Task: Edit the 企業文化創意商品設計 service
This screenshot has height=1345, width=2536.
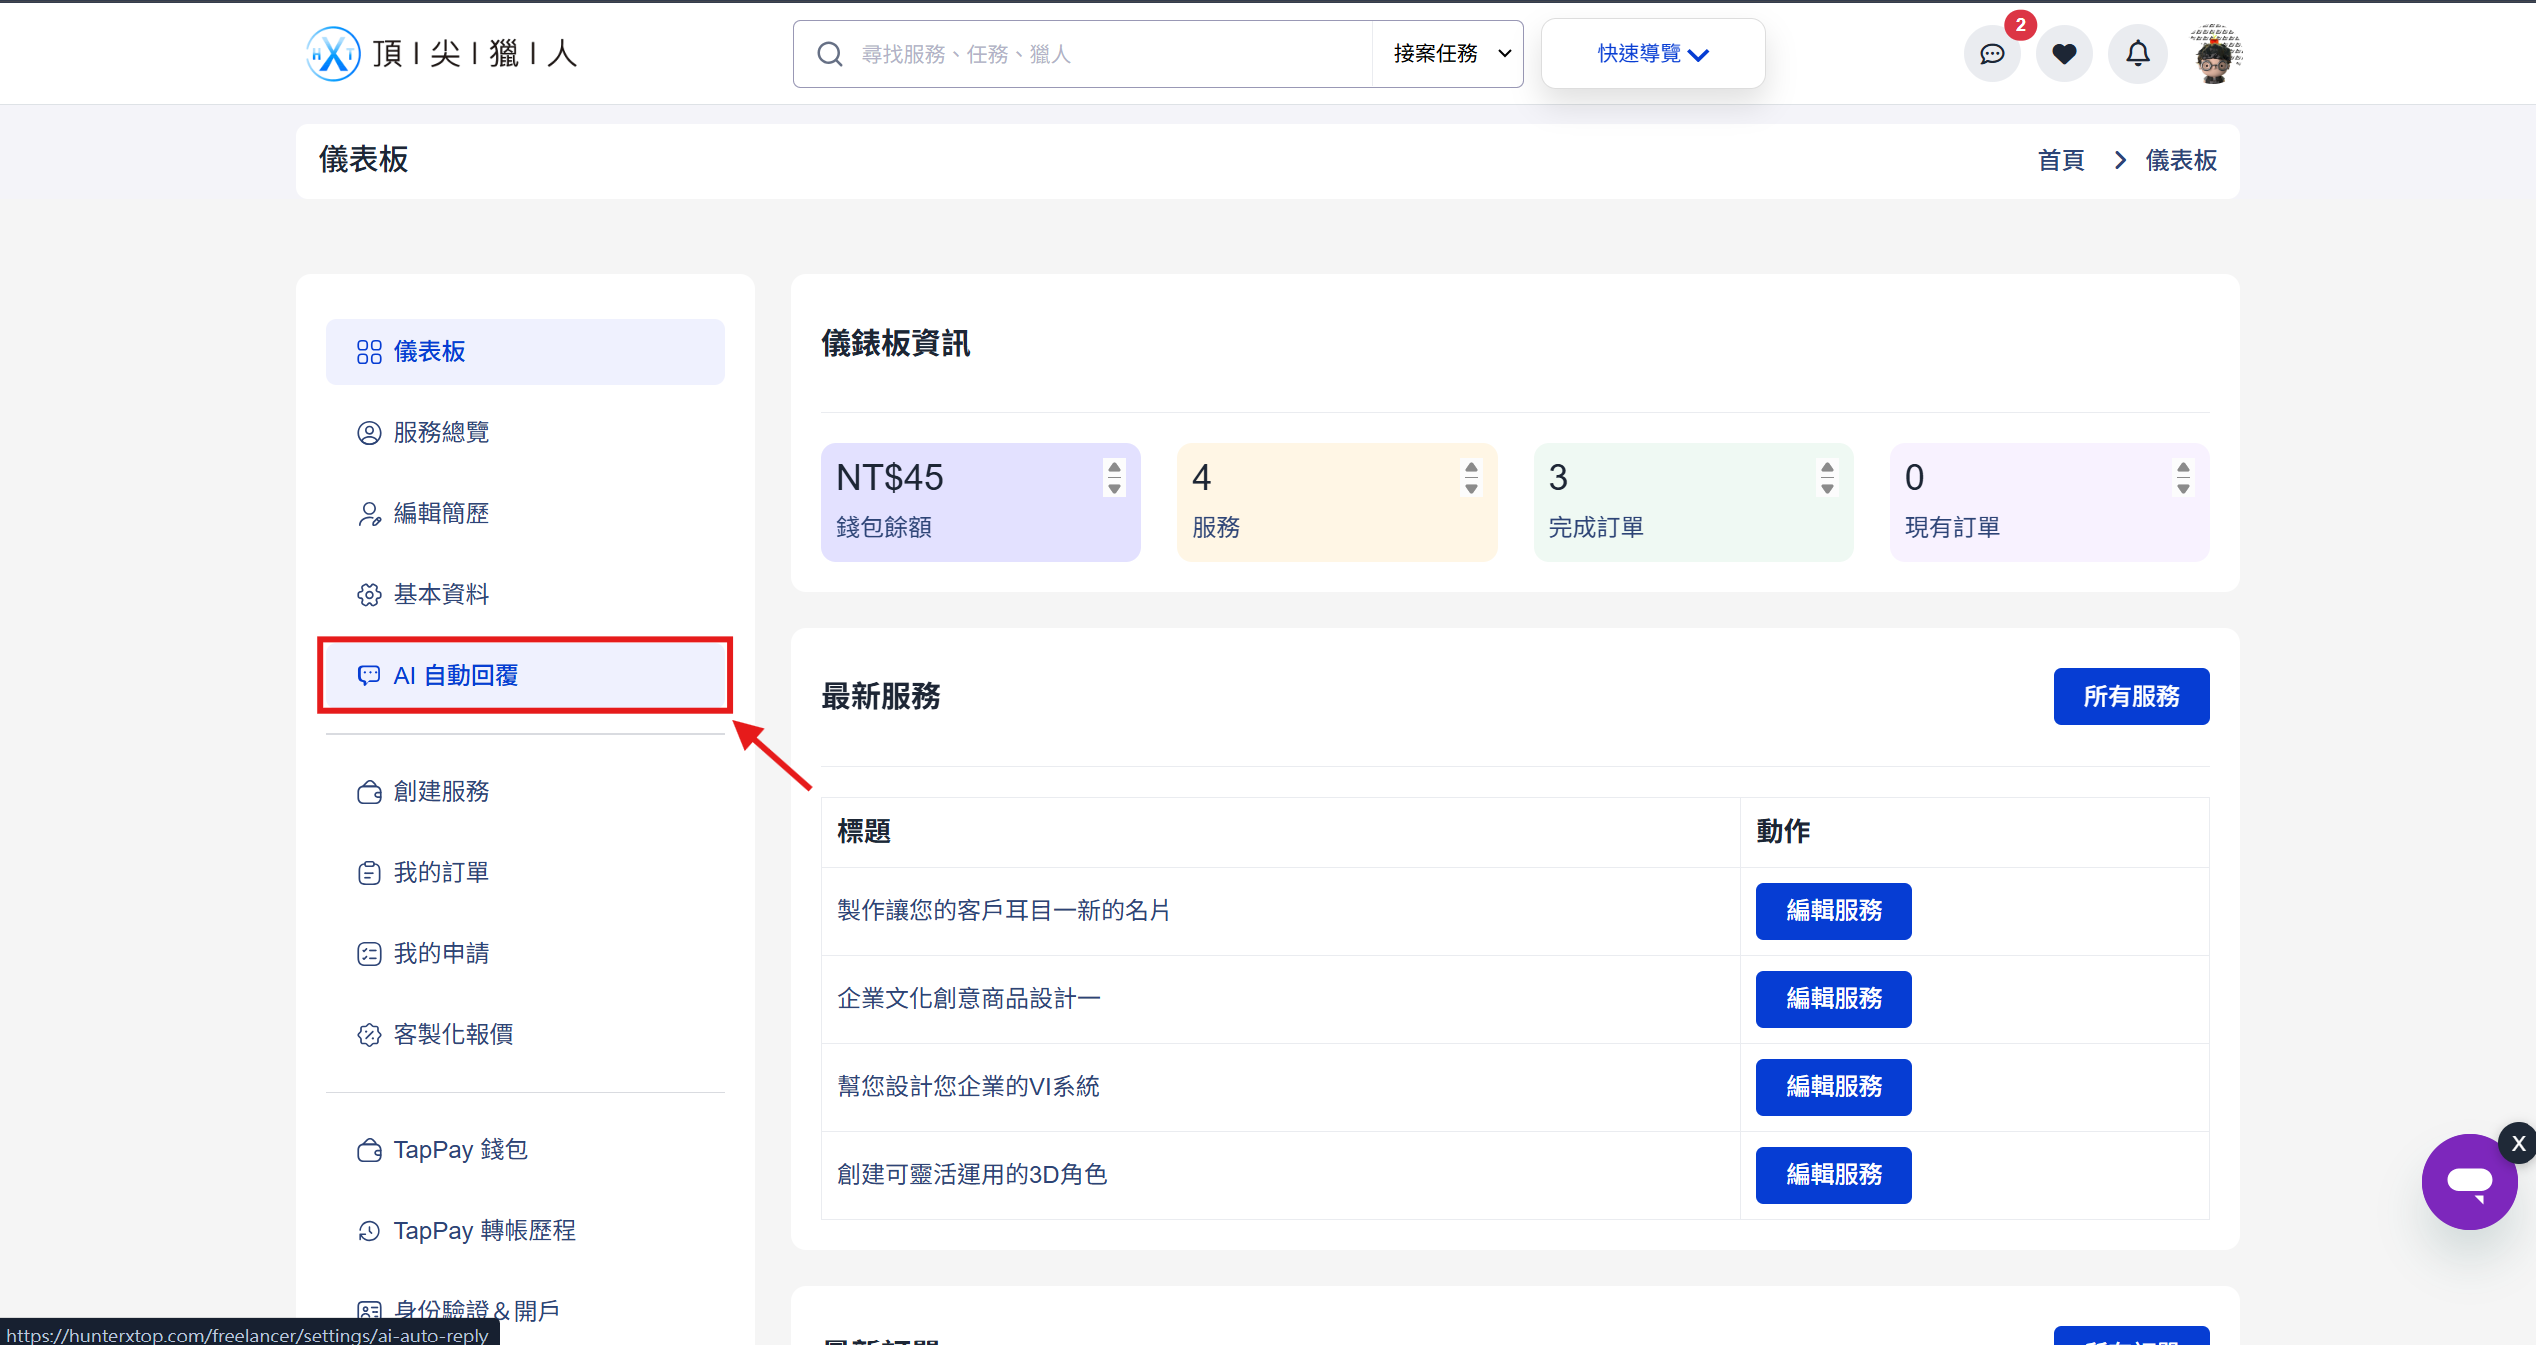Action: [1833, 999]
